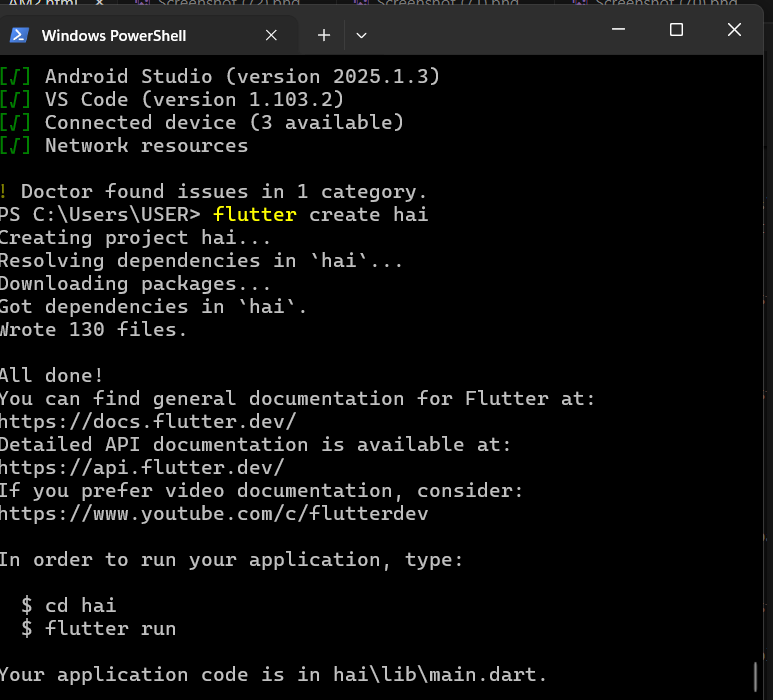Click green checkmark beside Android Studio
This screenshot has width=773, height=700.
15,76
